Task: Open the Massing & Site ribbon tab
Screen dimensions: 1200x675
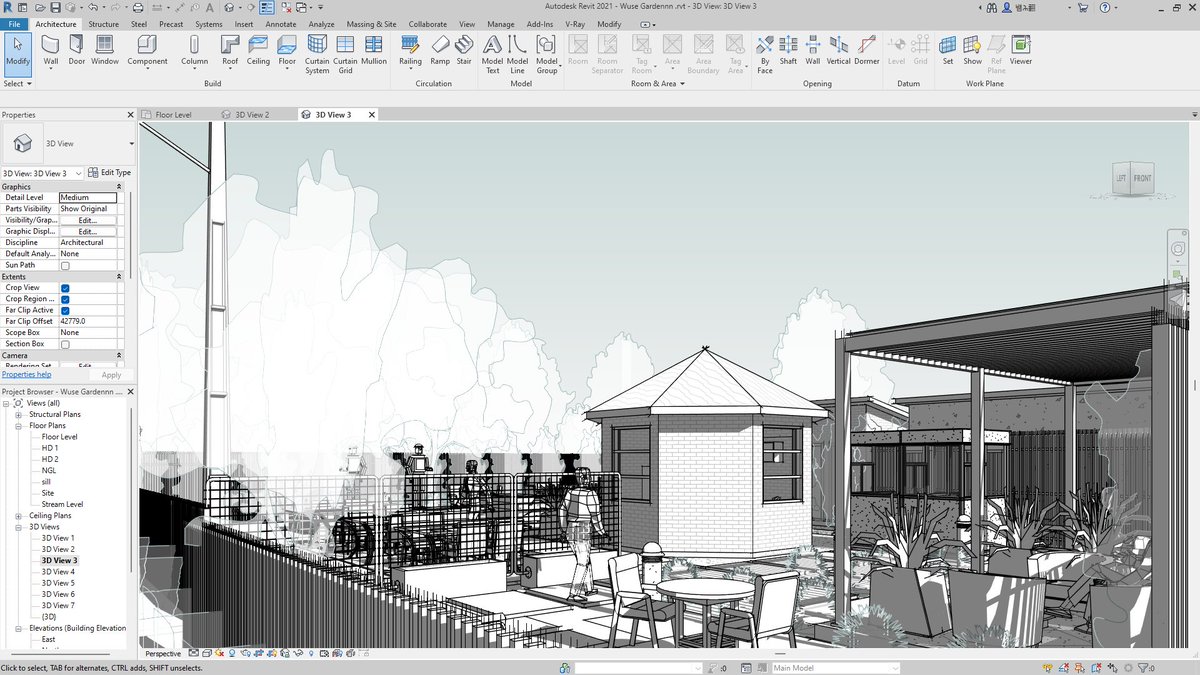Action: point(370,24)
